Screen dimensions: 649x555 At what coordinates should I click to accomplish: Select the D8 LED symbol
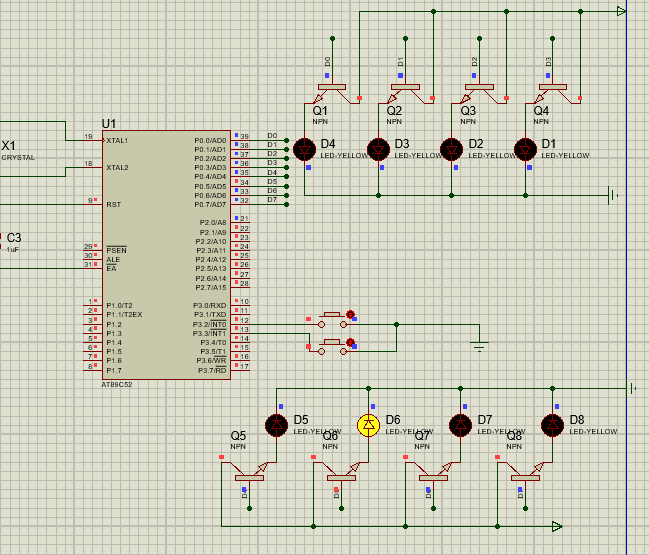click(552, 425)
